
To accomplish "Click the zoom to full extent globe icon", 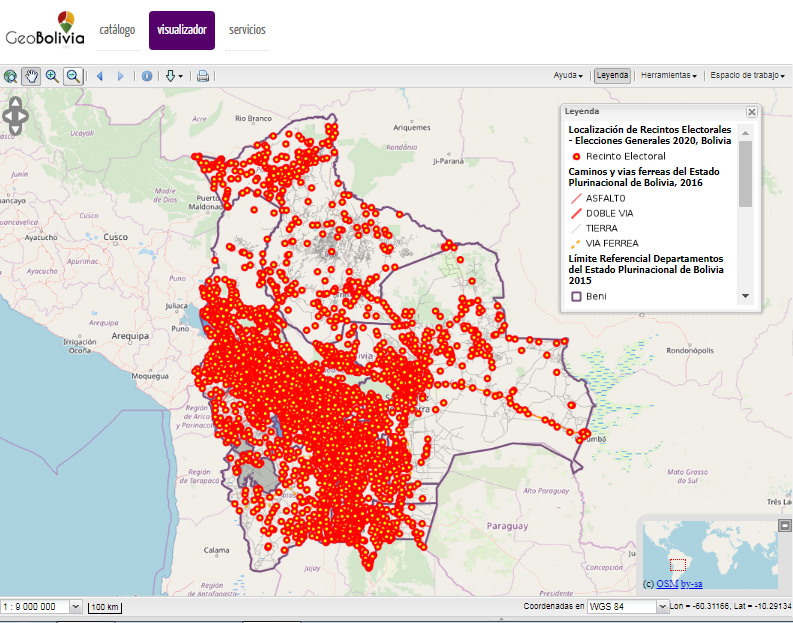I will (10, 76).
